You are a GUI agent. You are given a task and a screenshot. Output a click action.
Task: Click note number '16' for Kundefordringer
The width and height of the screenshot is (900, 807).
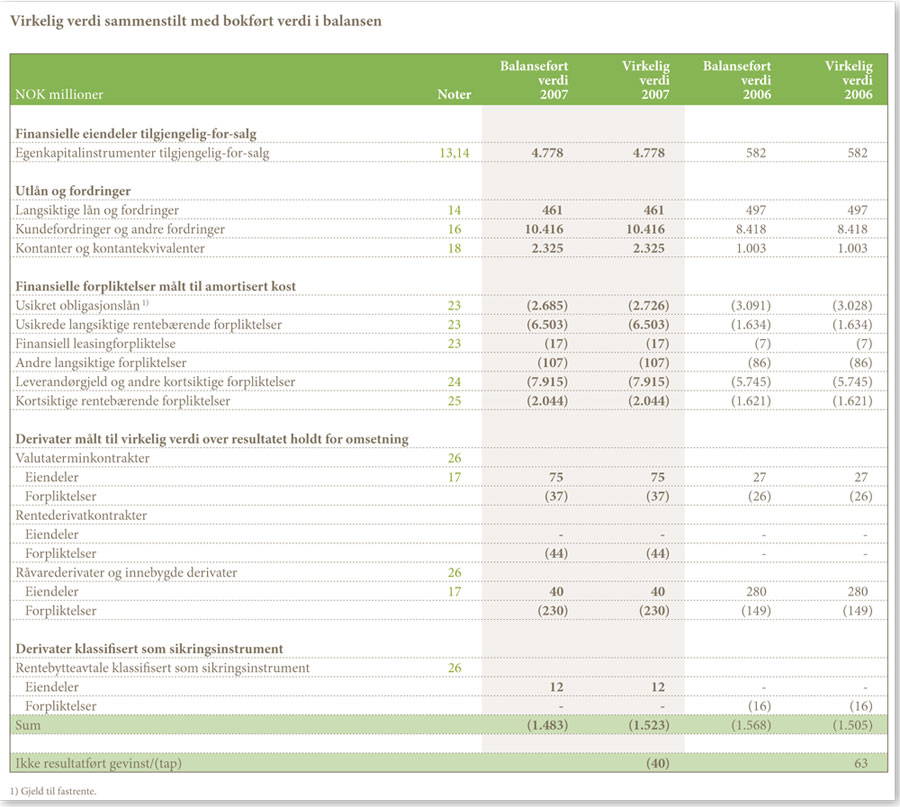454,230
